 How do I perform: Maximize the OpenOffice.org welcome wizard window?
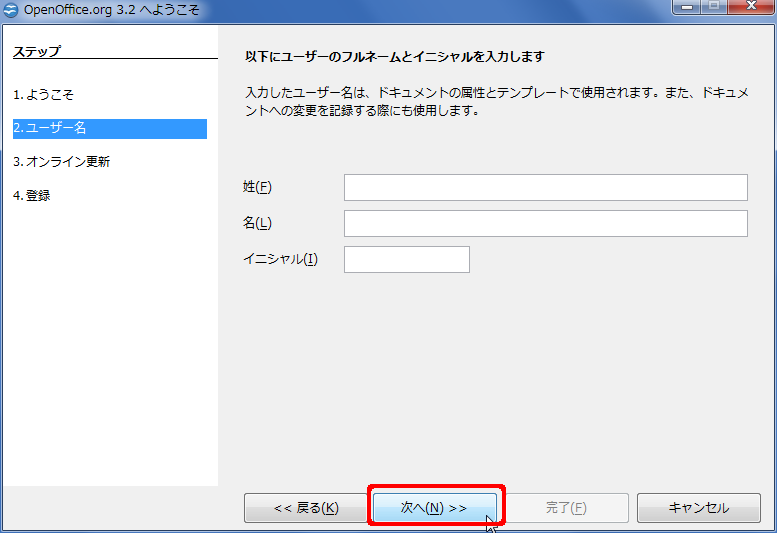pos(715,8)
